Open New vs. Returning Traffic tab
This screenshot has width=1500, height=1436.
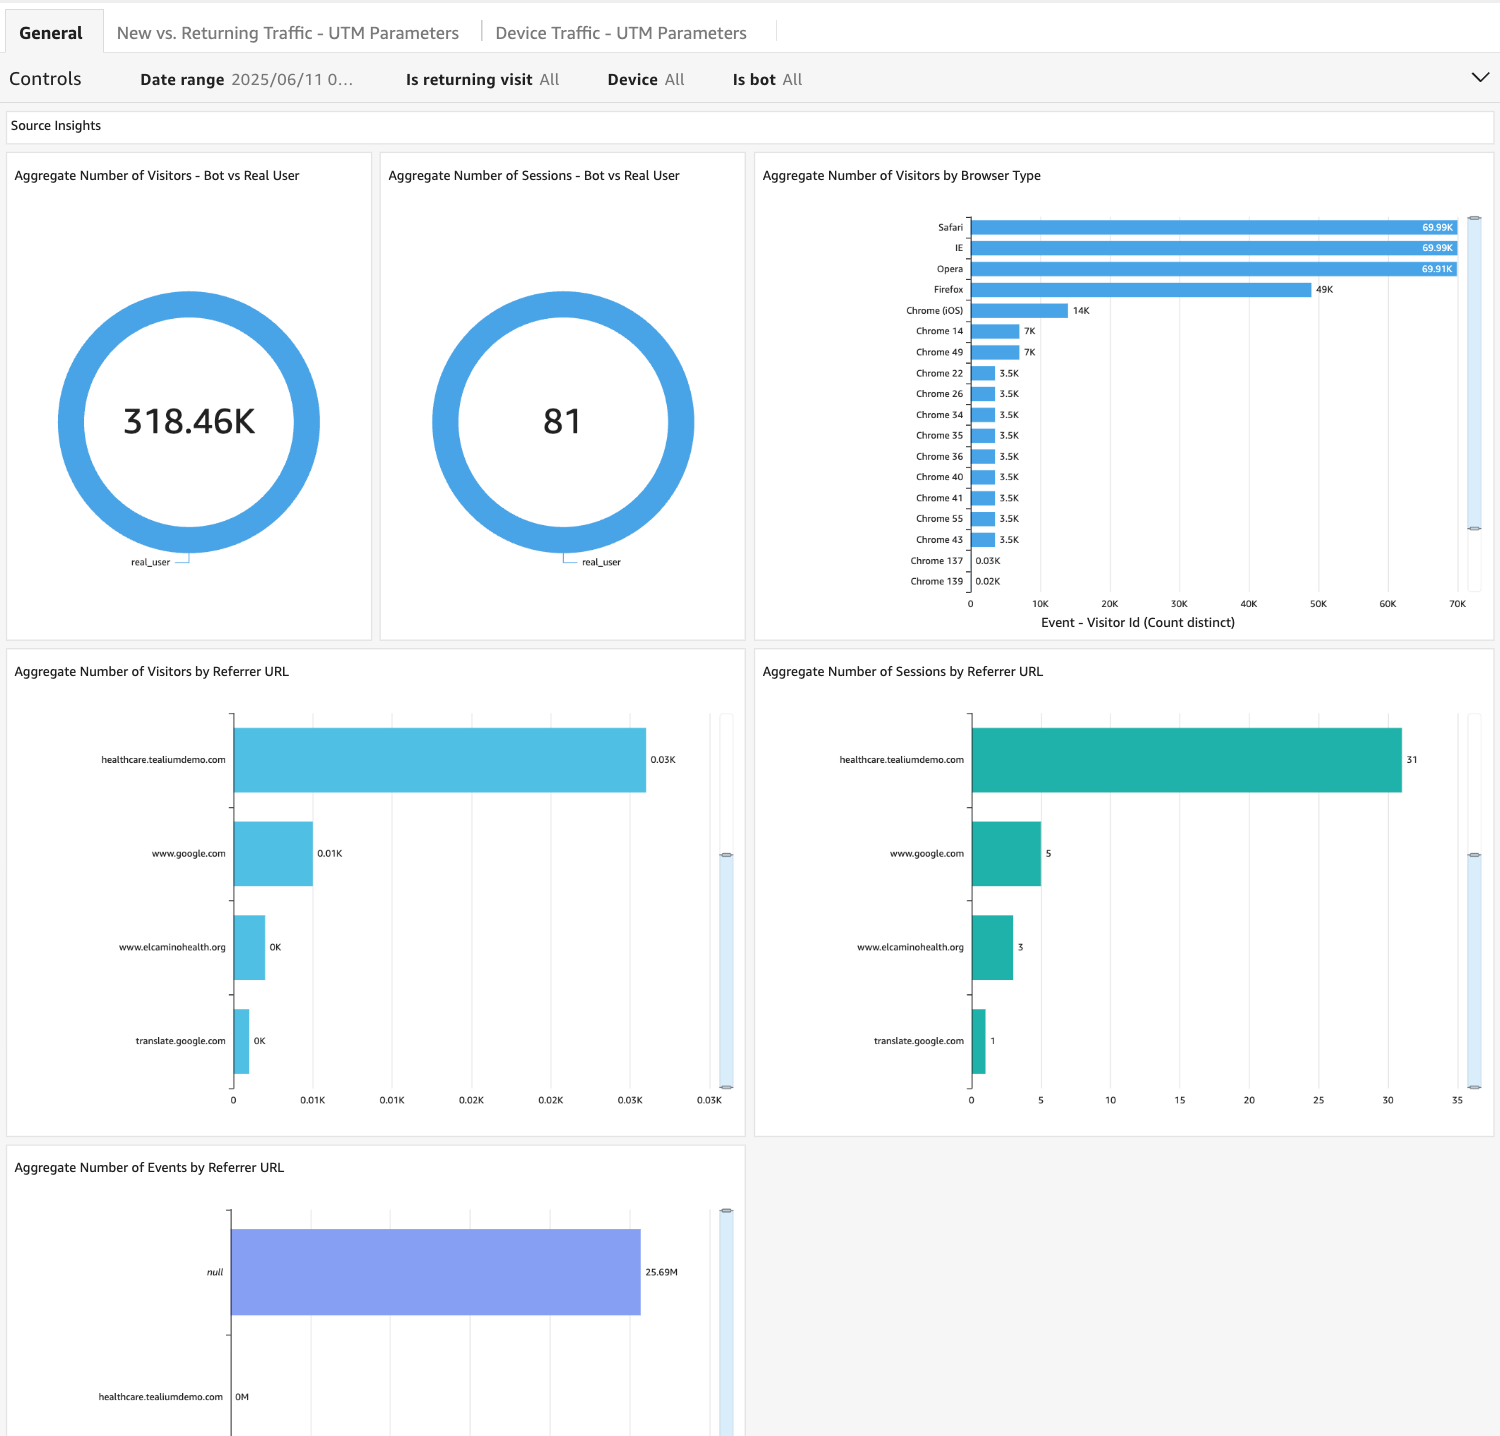point(287,33)
